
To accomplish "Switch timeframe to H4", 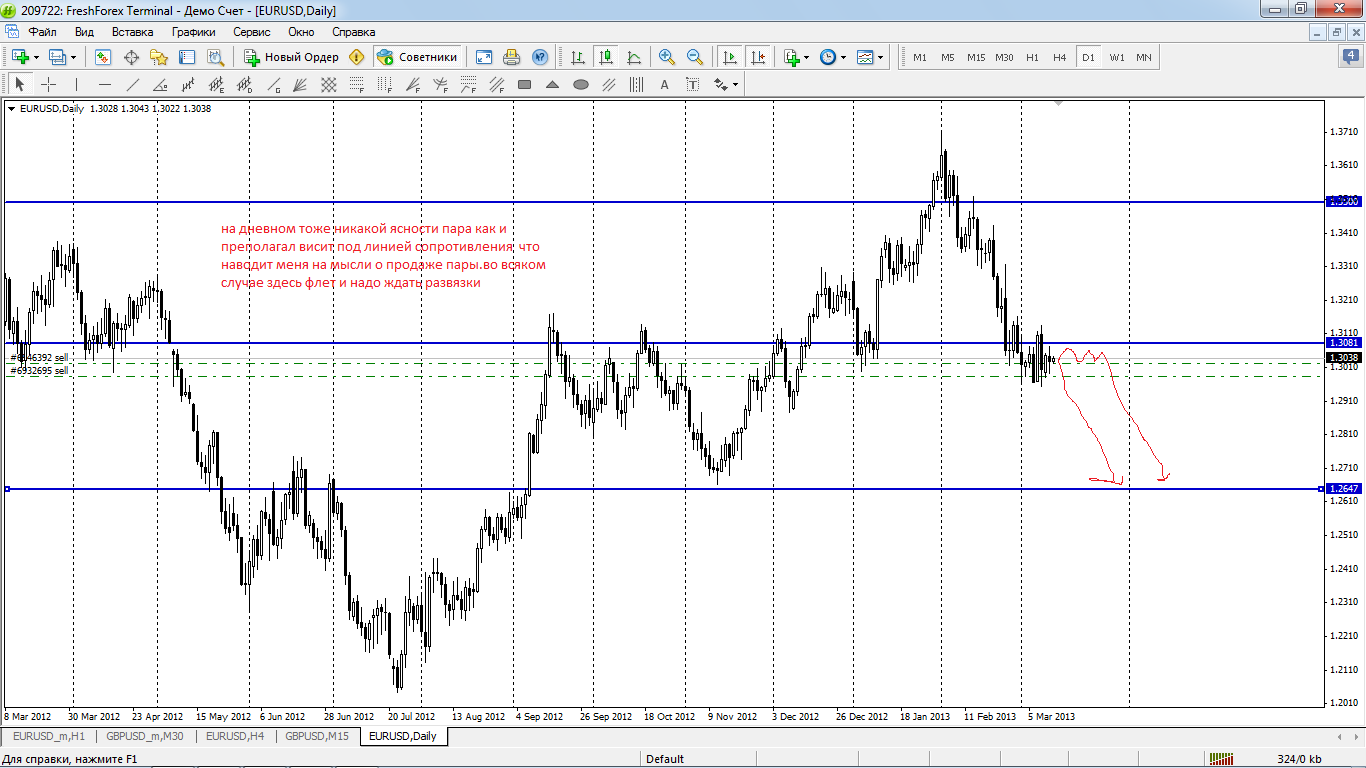I will click(1059, 57).
